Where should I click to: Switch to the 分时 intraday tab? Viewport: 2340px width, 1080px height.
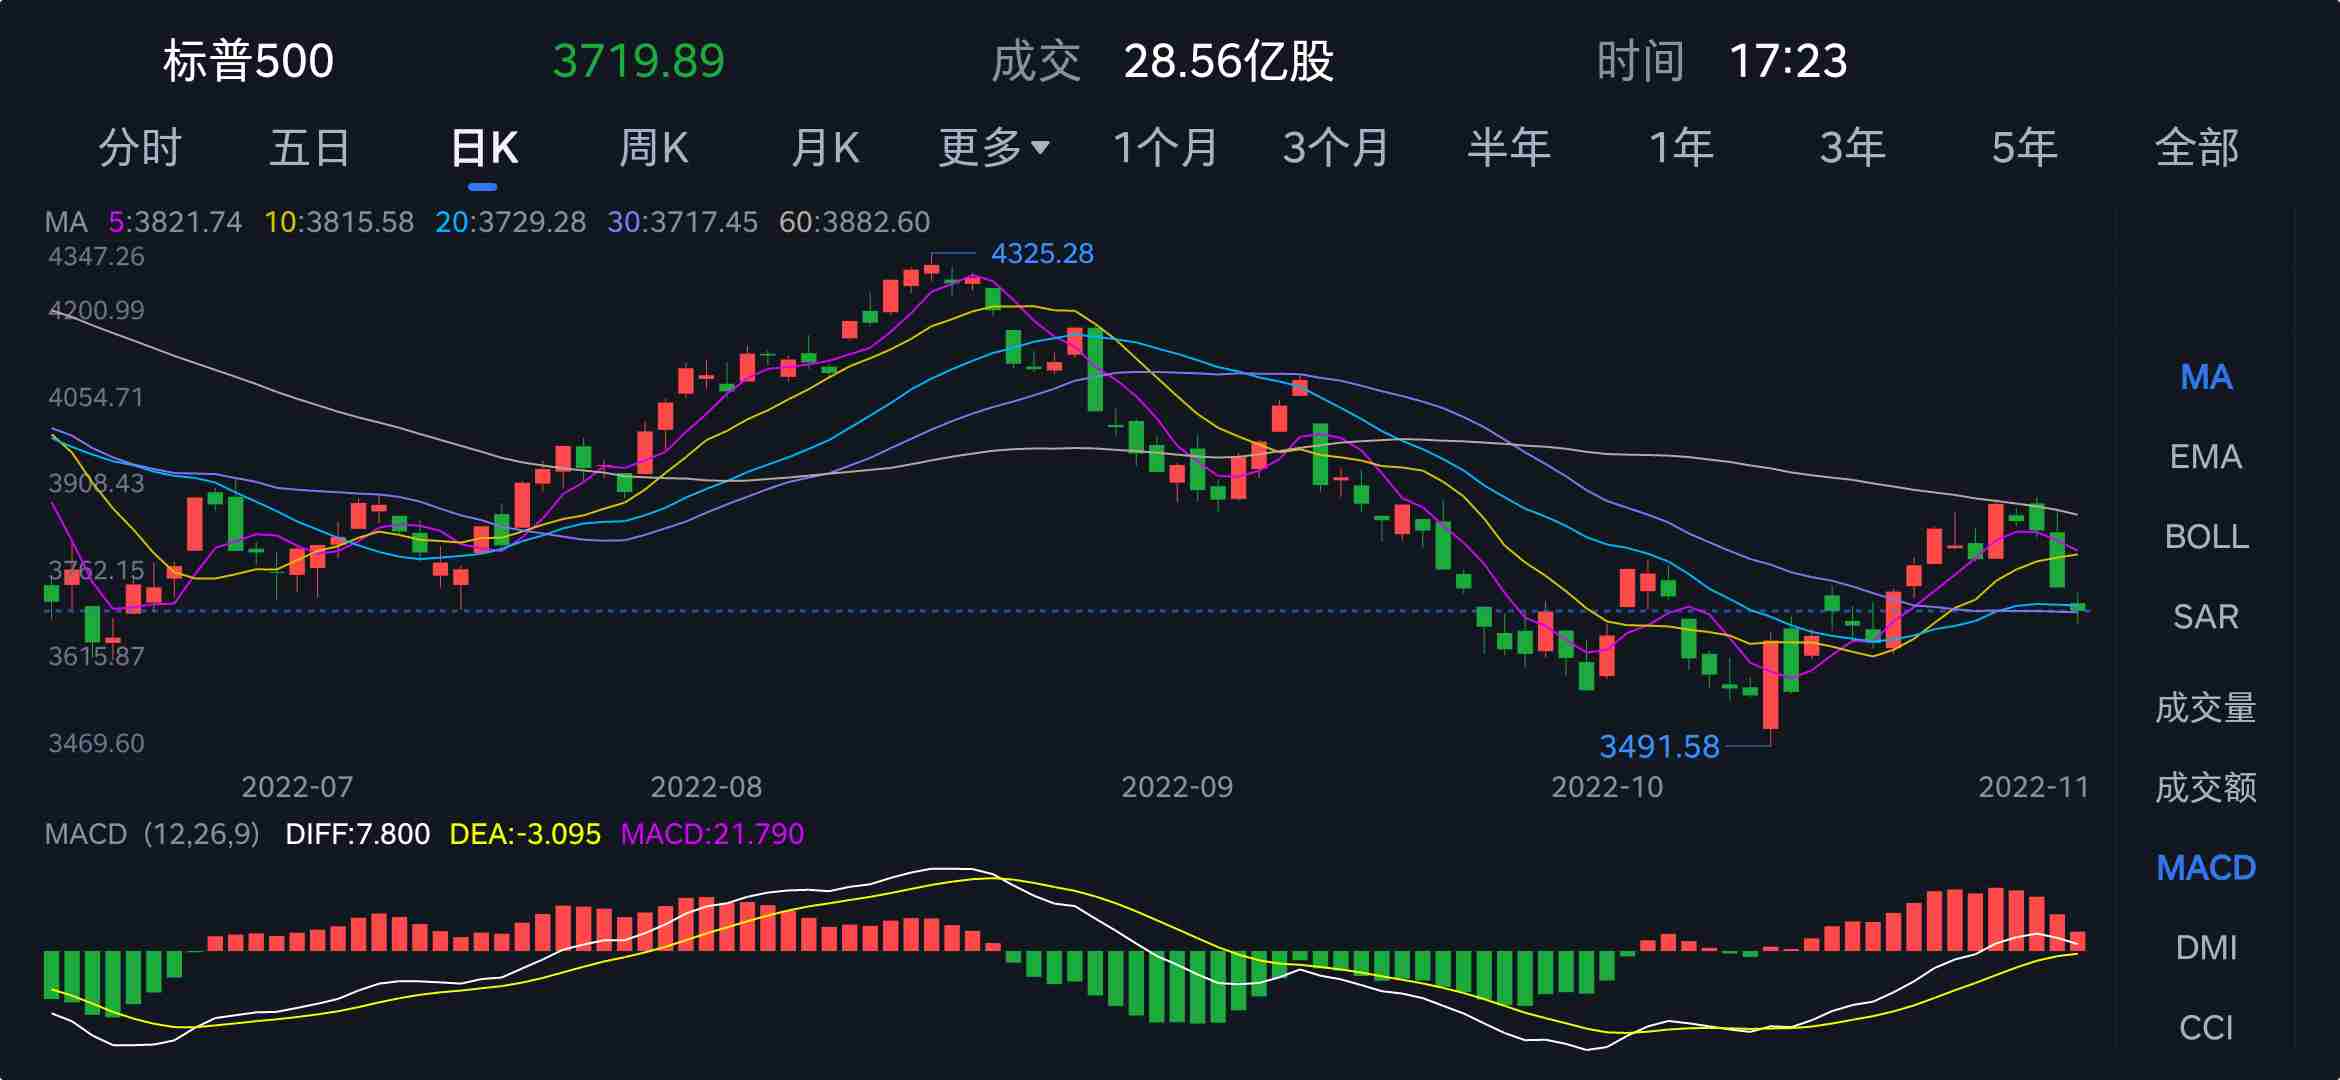click(140, 148)
